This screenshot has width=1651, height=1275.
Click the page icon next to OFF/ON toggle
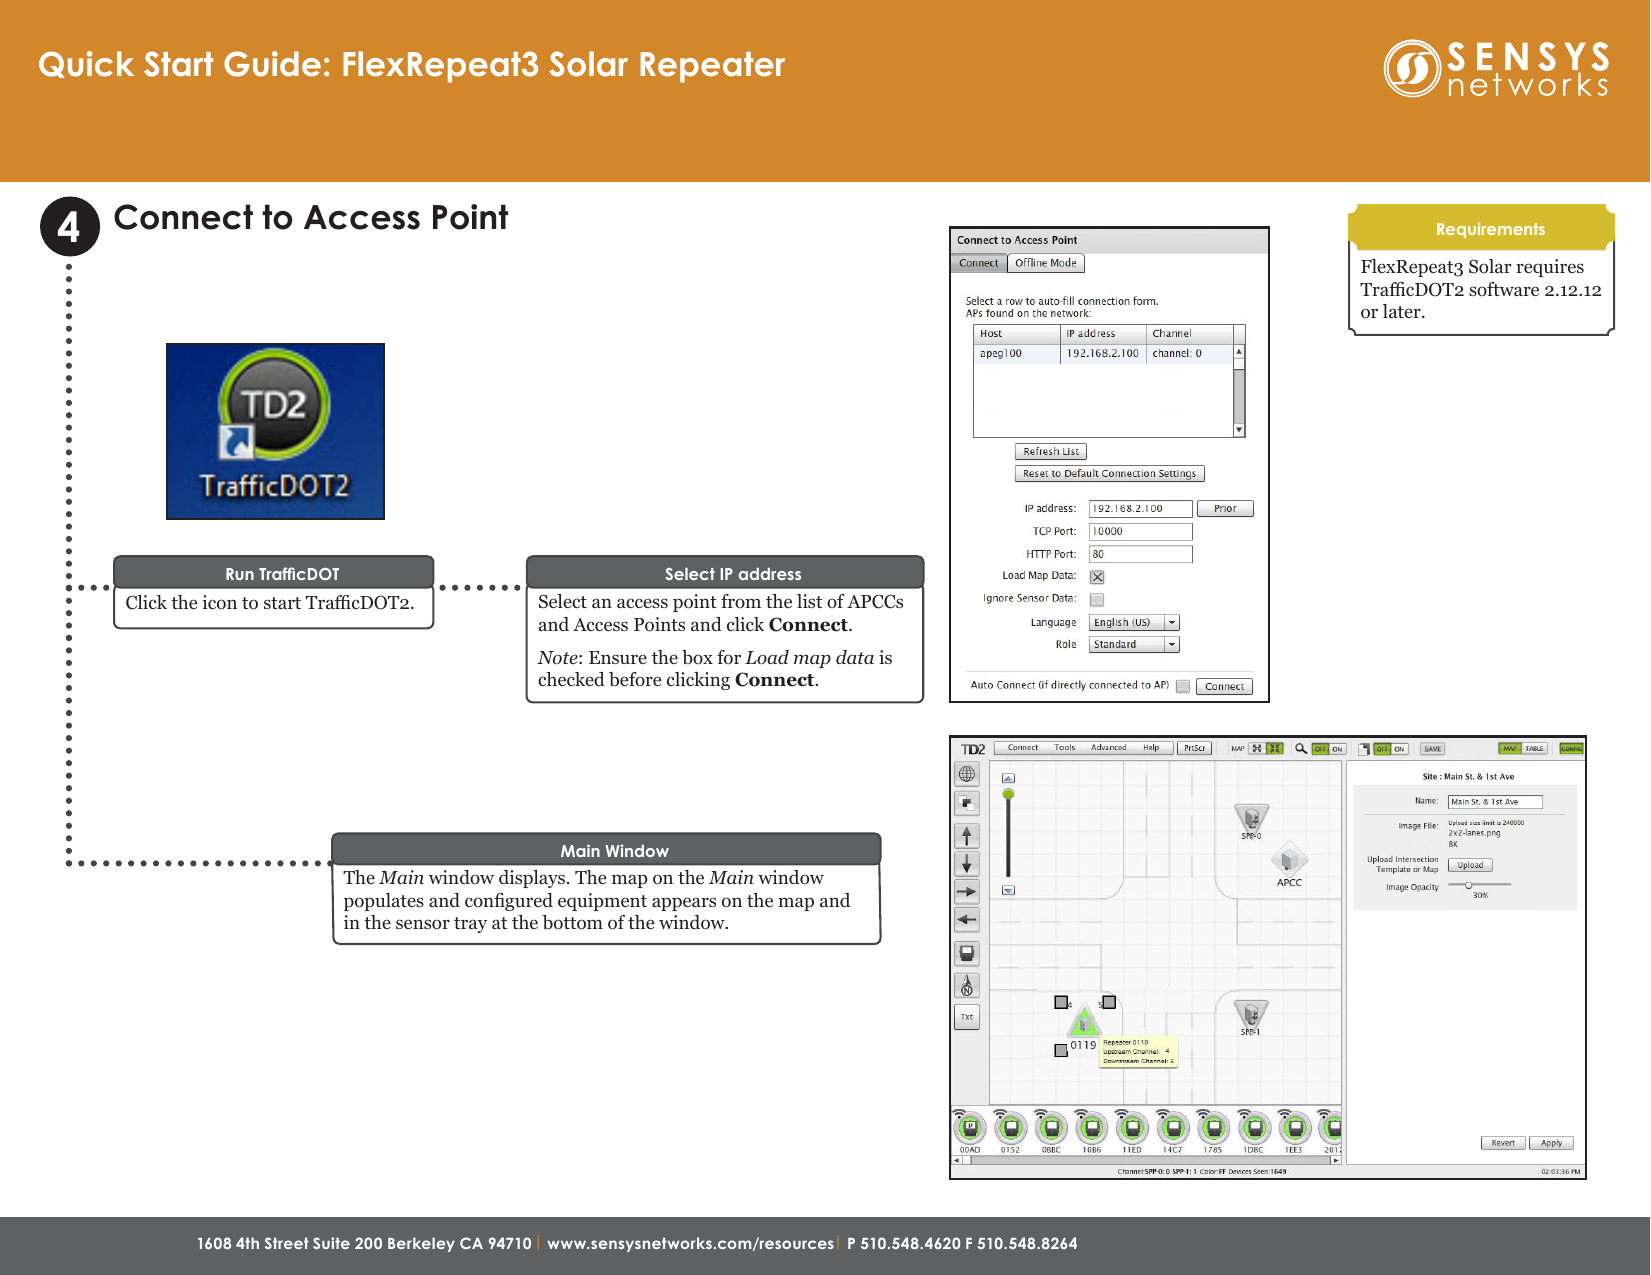pos(1364,748)
